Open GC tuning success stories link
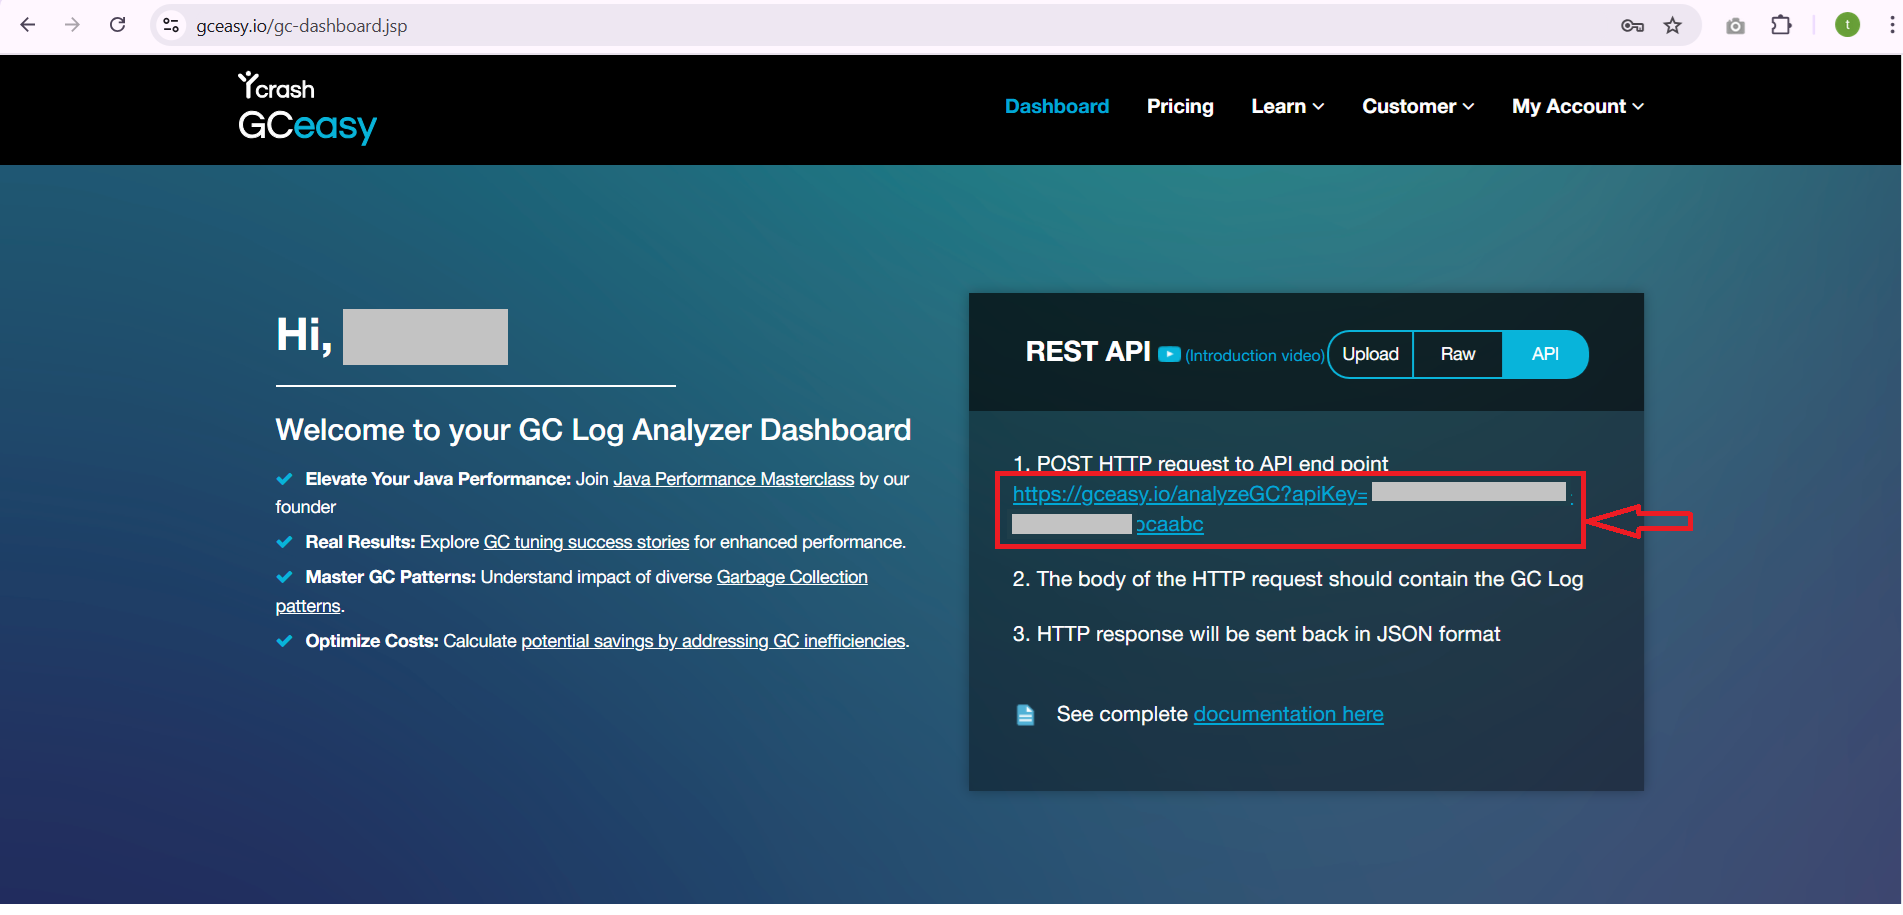 point(586,542)
